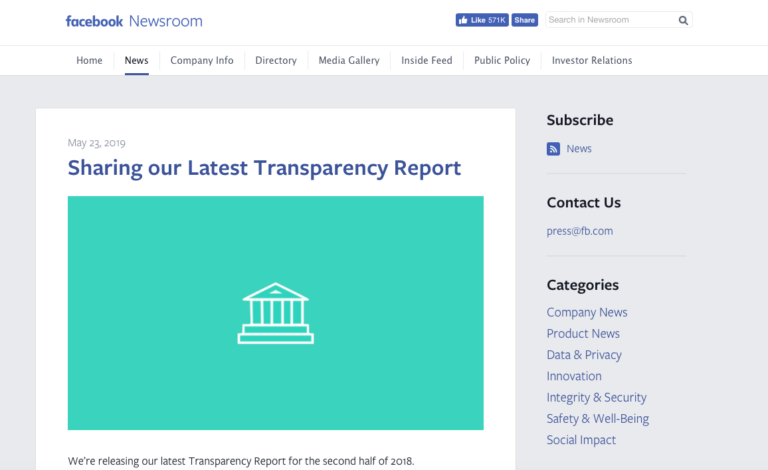
Task: Click the Subscribe heading
Action: click(580, 120)
